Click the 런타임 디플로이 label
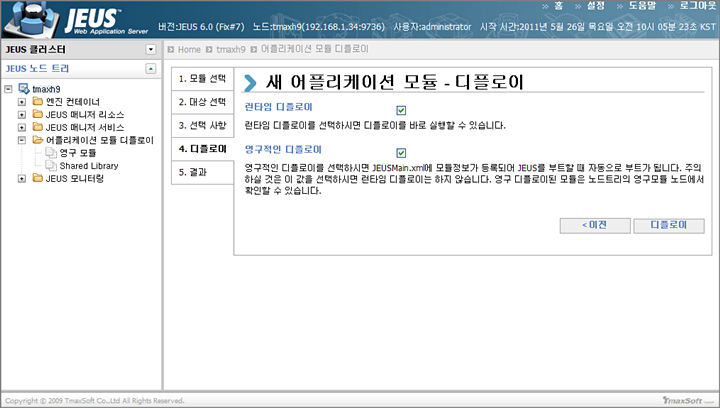This screenshot has height=408, width=720. point(278,107)
